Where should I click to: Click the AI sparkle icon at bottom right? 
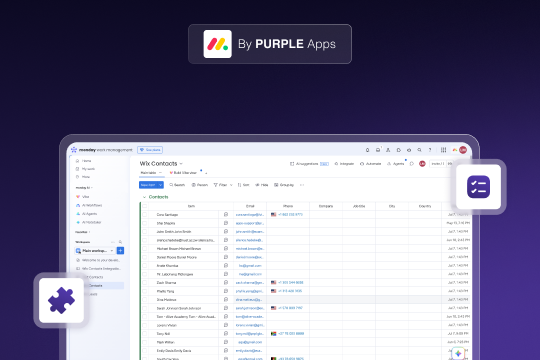(458, 353)
